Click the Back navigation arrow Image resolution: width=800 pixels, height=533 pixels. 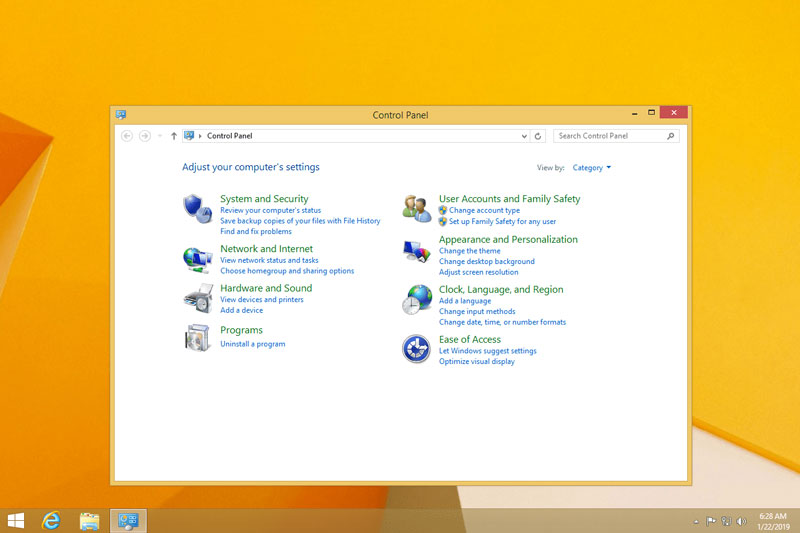127,136
